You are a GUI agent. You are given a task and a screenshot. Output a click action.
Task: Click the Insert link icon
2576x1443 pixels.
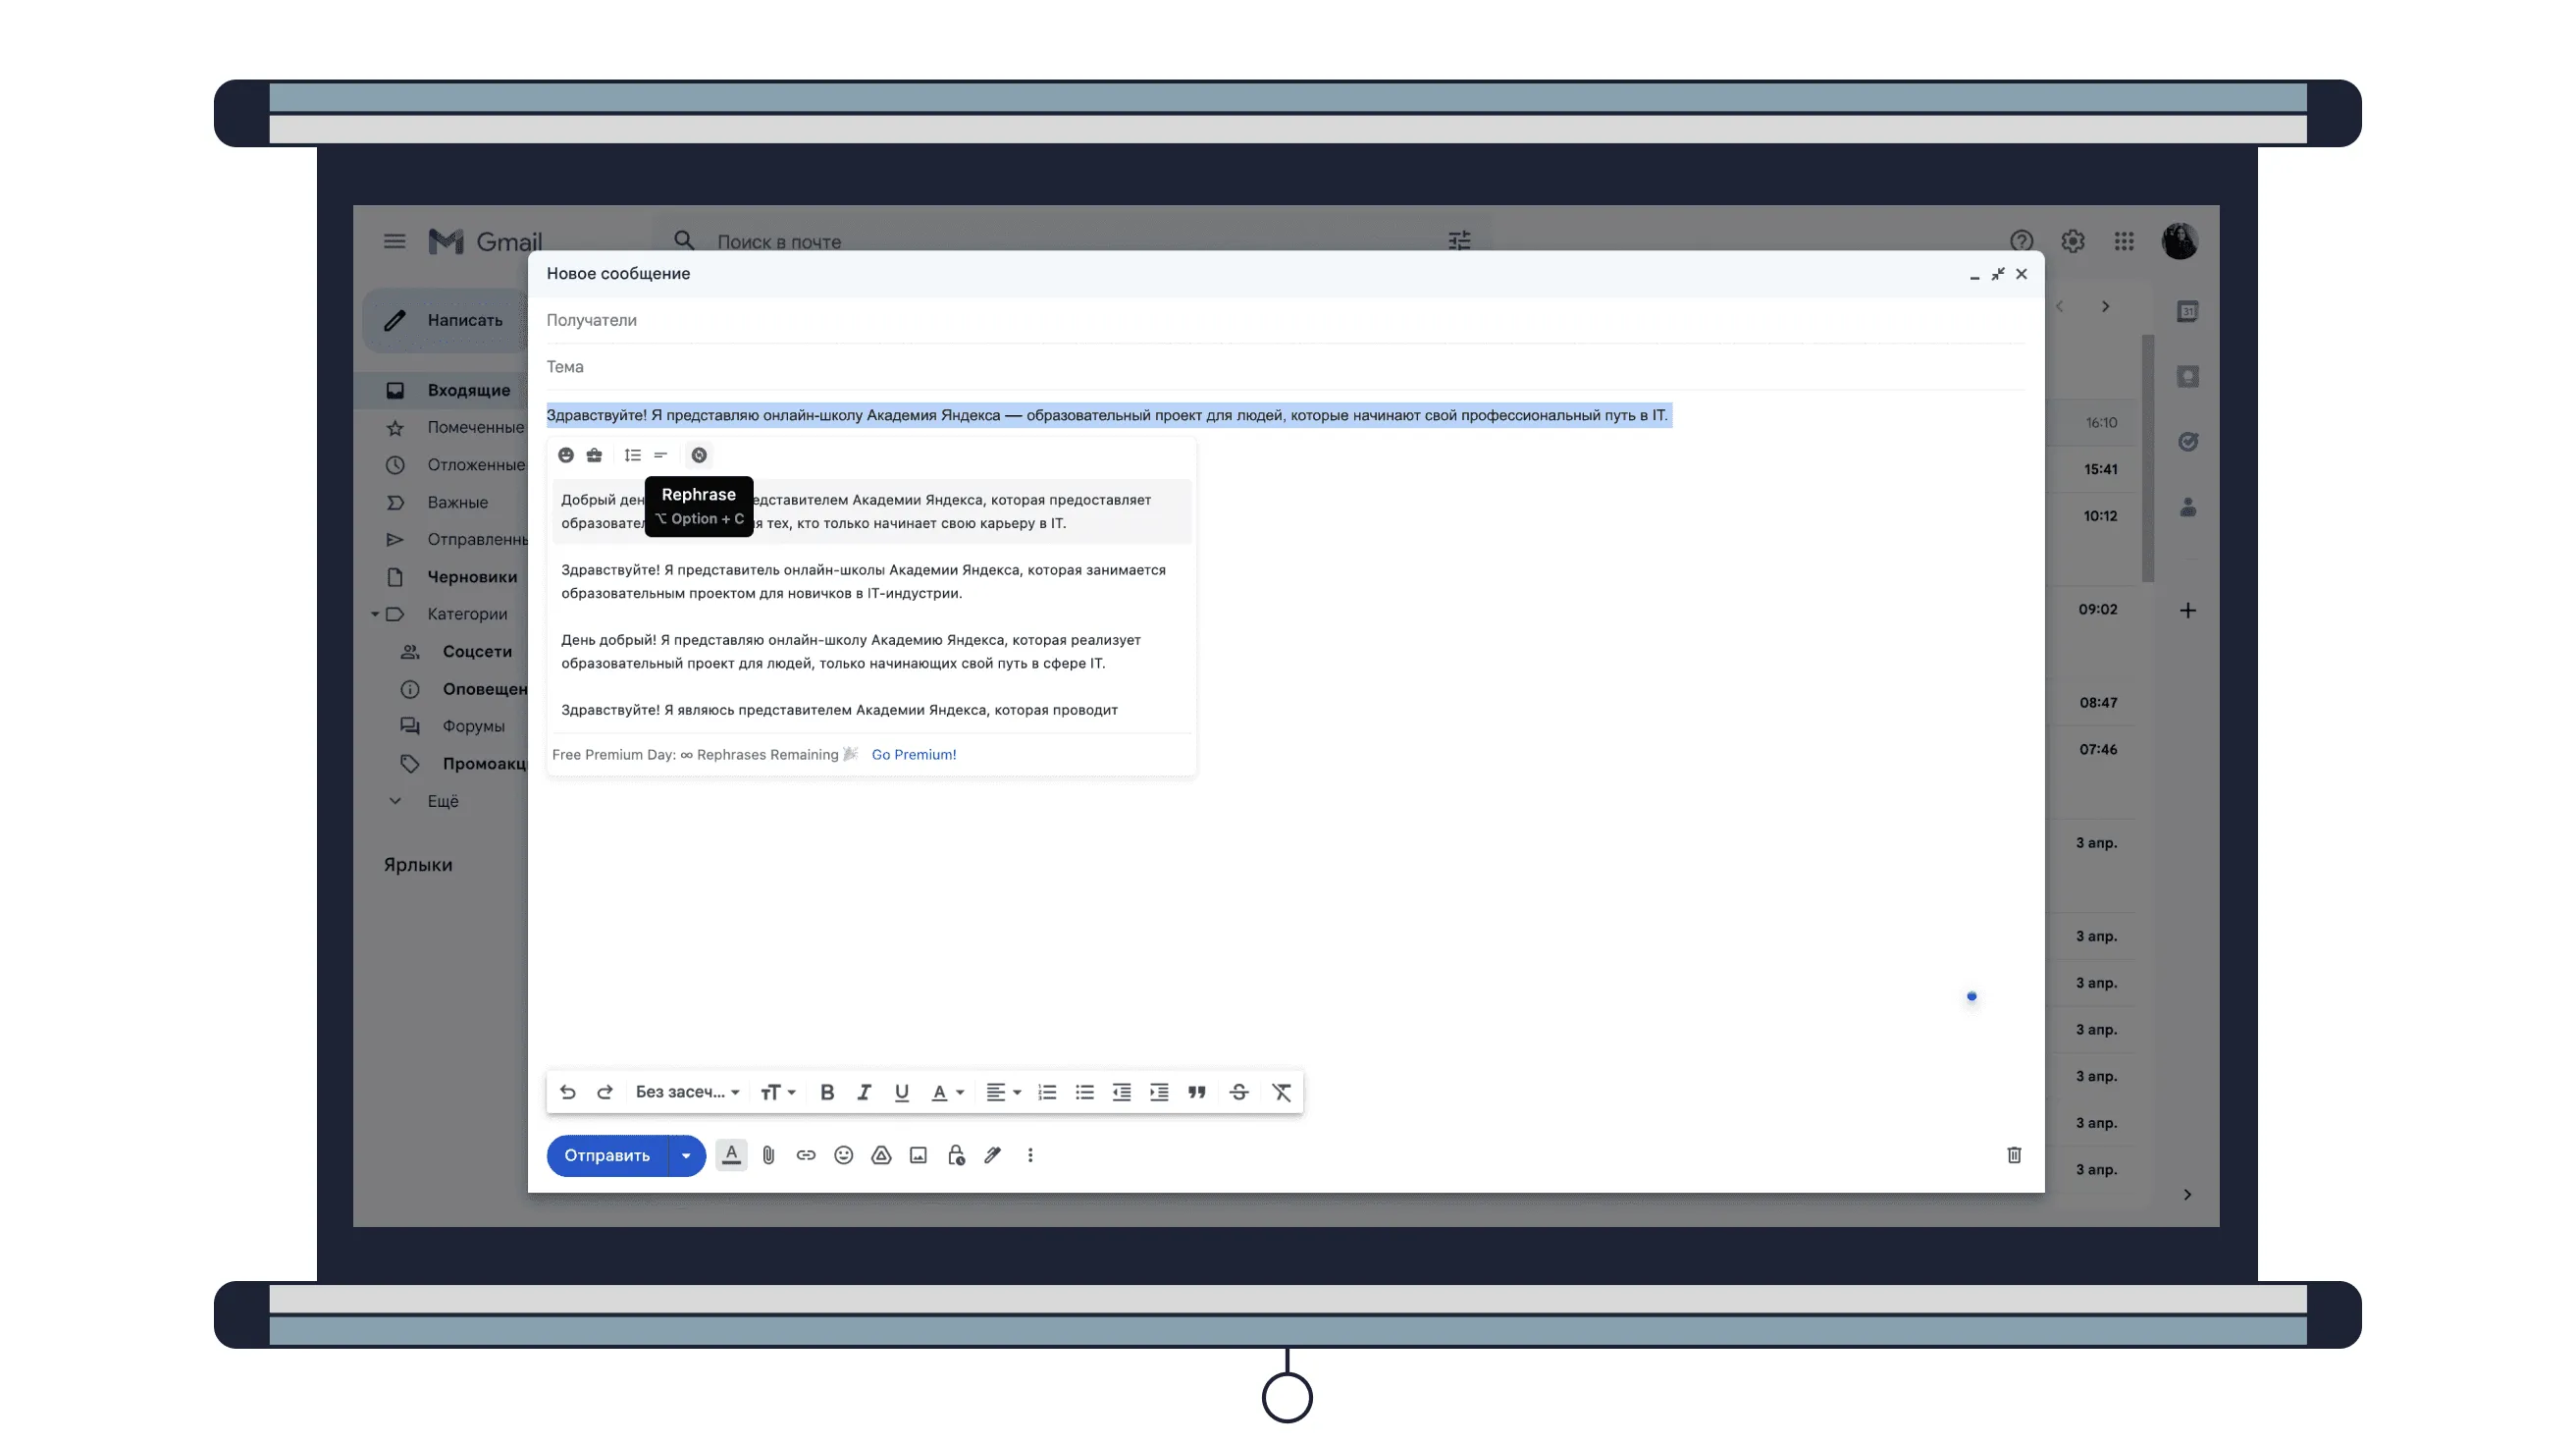805,1154
